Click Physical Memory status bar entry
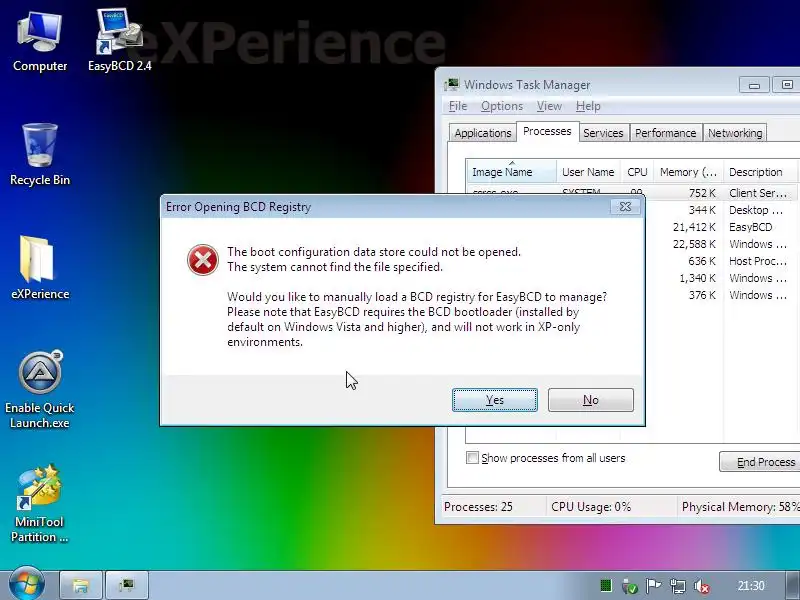The height and width of the screenshot is (600, 800). [x=740, y=507]
